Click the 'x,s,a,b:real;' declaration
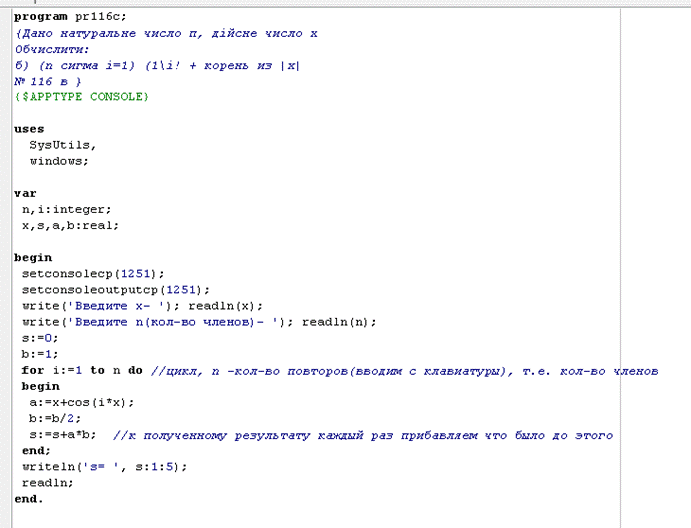 [70, 226]
